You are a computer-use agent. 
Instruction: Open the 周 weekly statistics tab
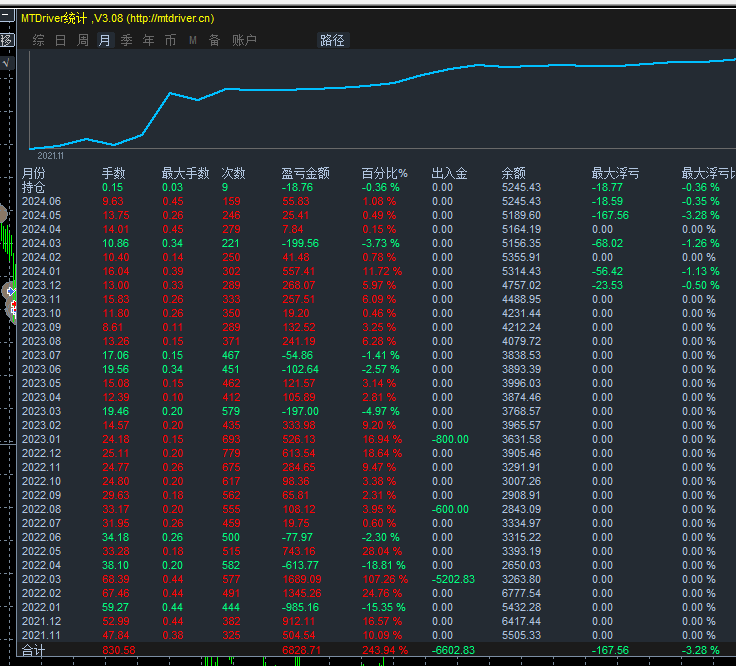83,40
